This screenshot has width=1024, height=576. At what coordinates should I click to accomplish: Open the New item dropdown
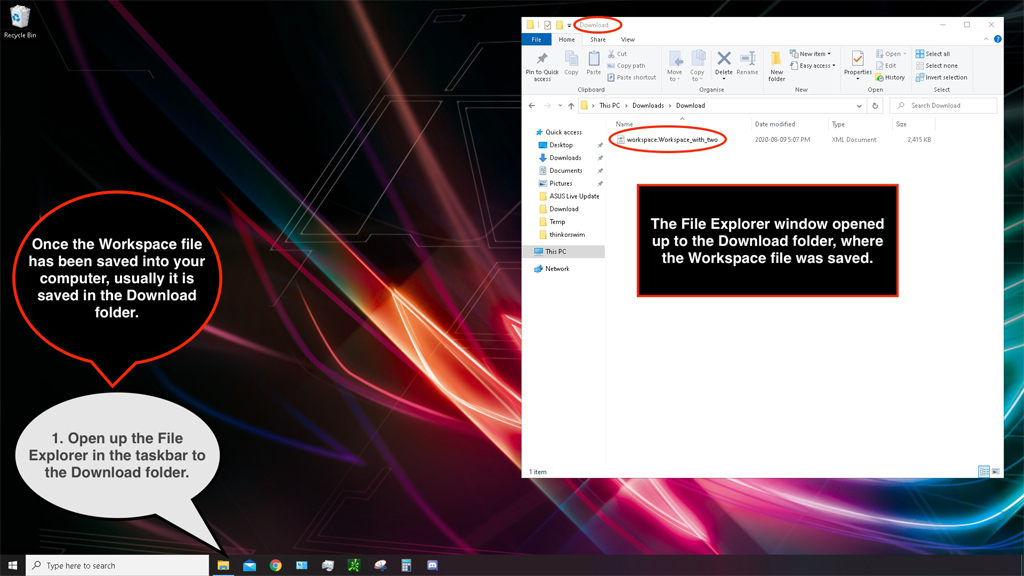810,54
